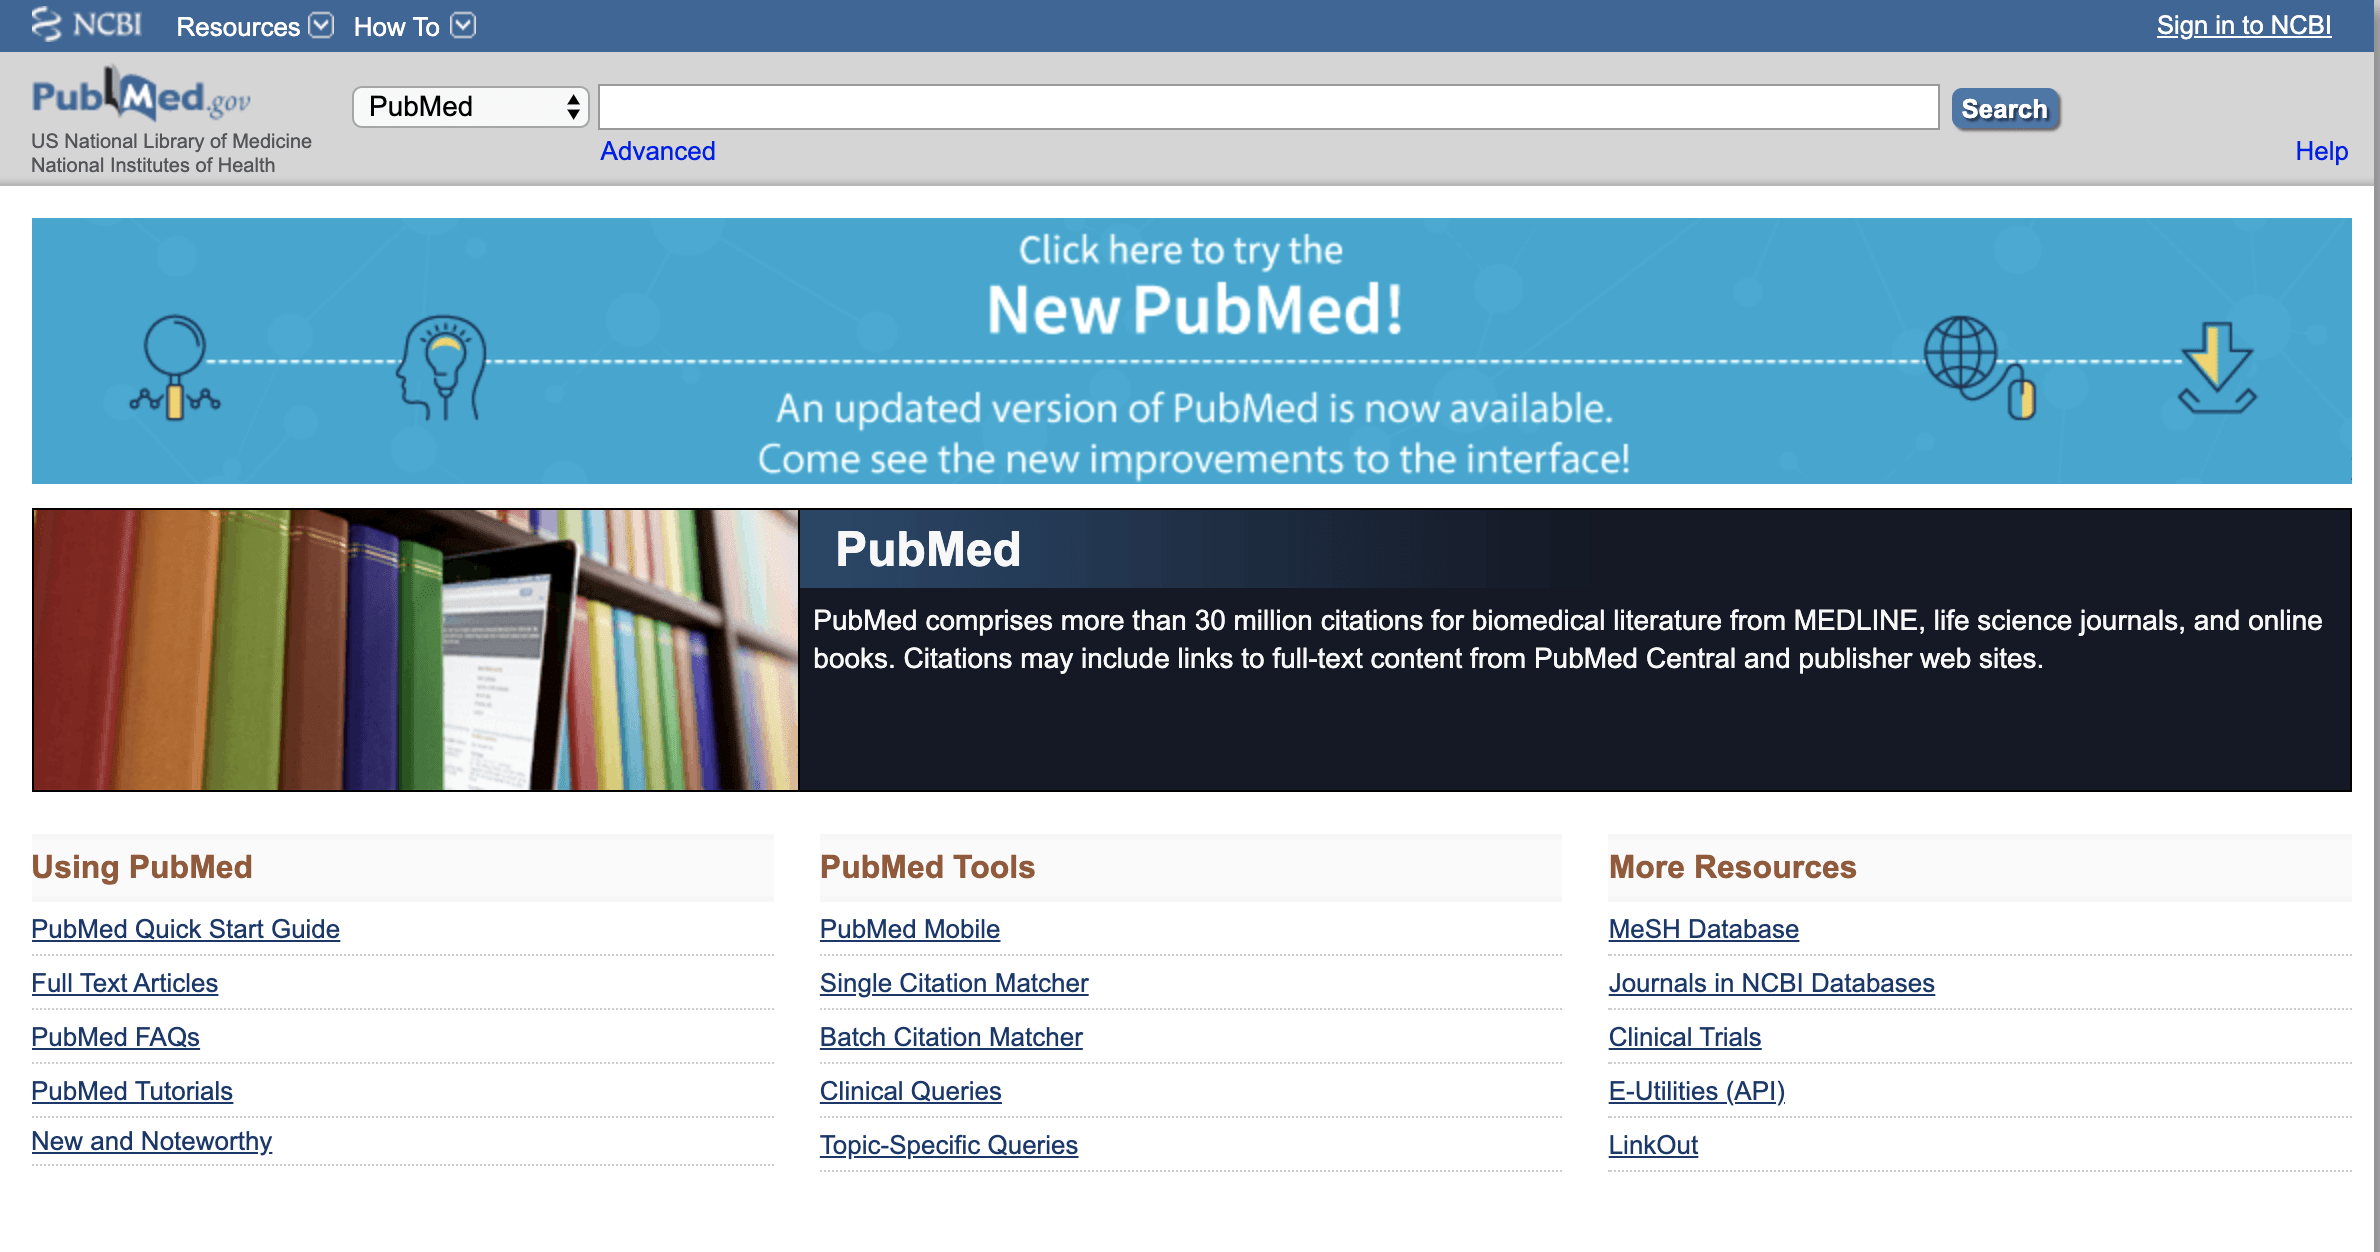Click the NCBI logo icon
The height and width of the screenshot is (1252, 2380).
pos(47,24)
